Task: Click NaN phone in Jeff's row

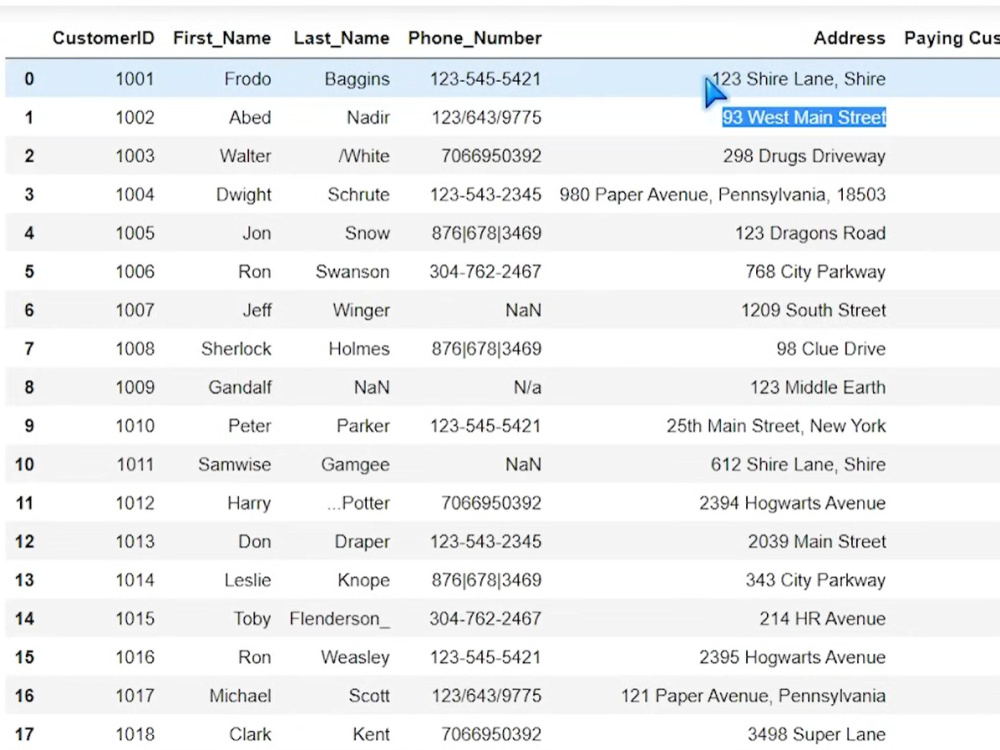Action: [x=523, y=311]
